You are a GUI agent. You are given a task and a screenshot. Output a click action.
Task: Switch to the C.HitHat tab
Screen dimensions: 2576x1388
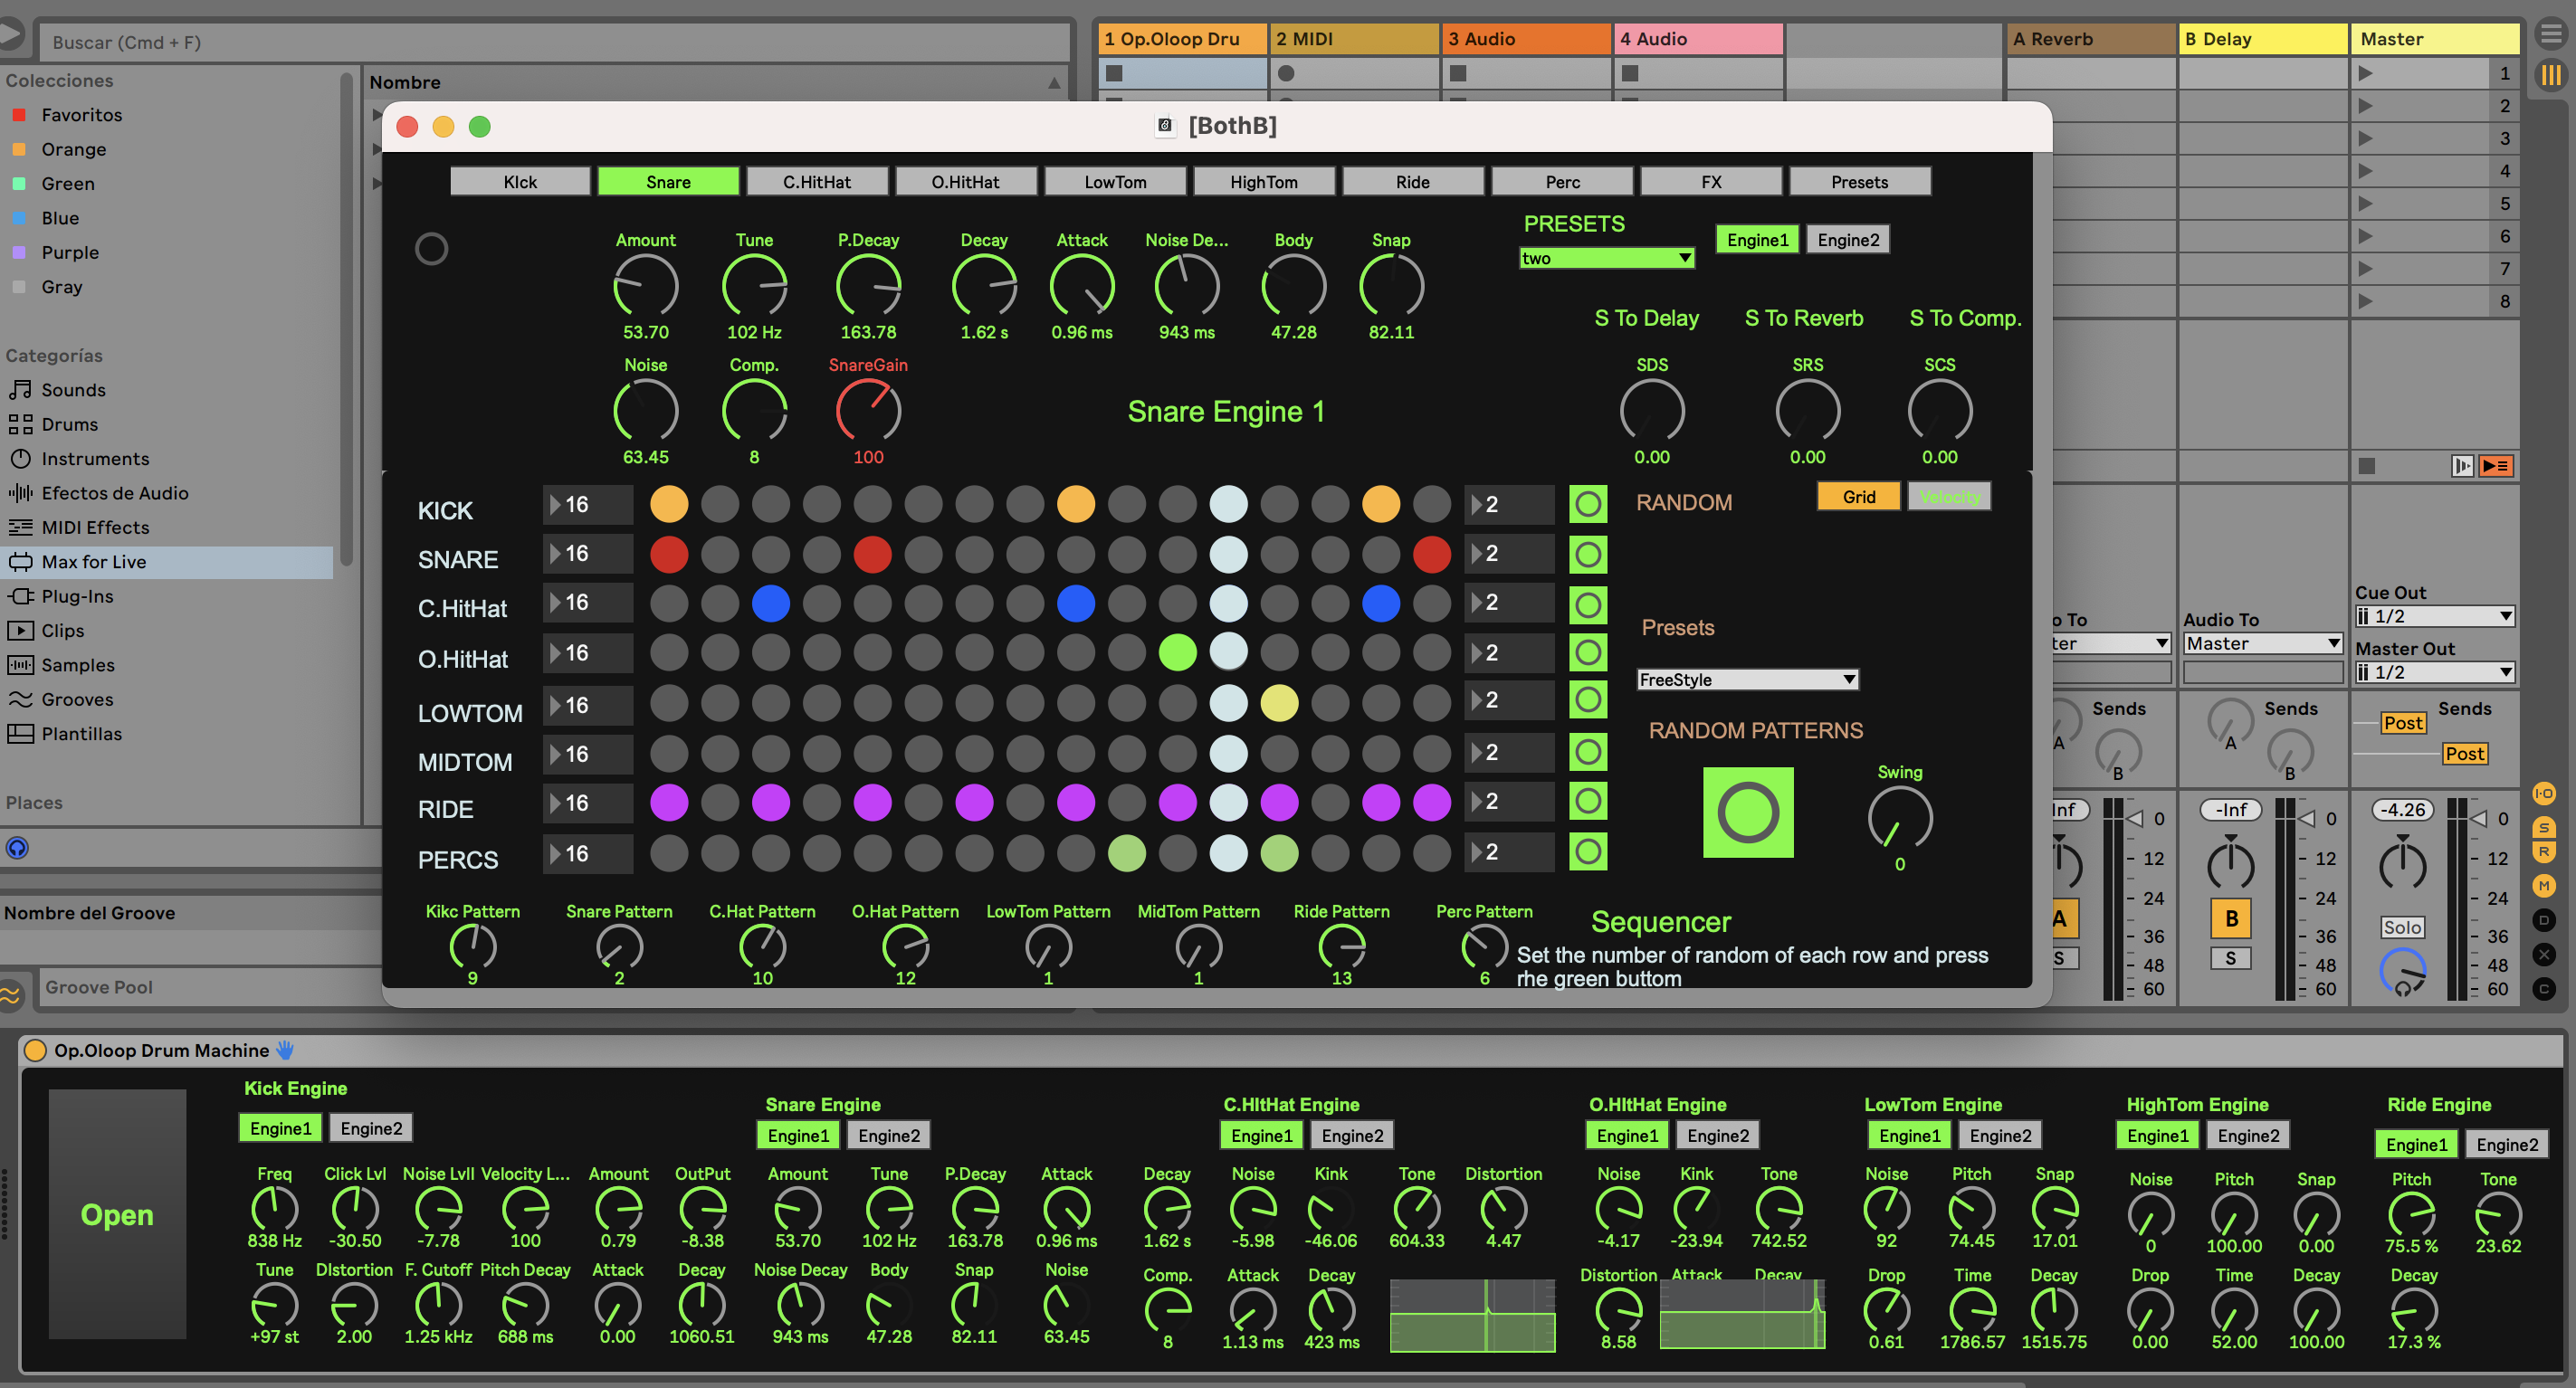click(816, 182)
